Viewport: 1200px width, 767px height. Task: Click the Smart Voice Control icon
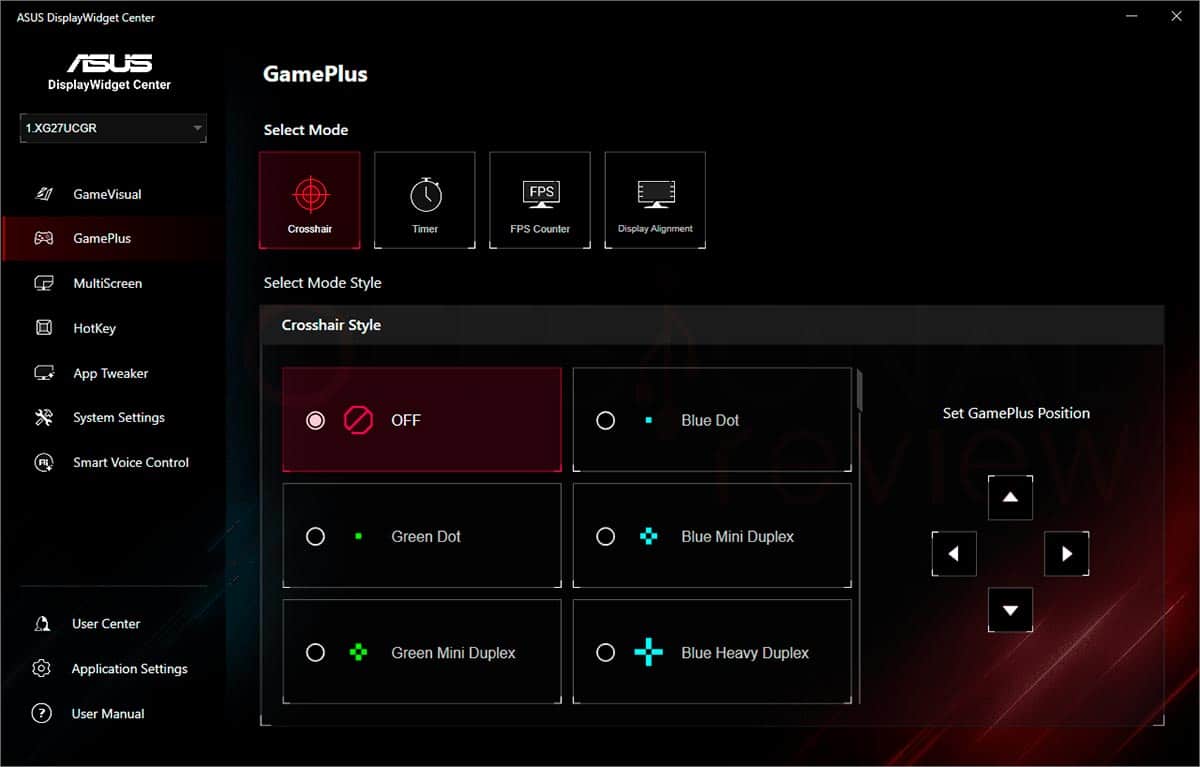[x=43, y=463]
